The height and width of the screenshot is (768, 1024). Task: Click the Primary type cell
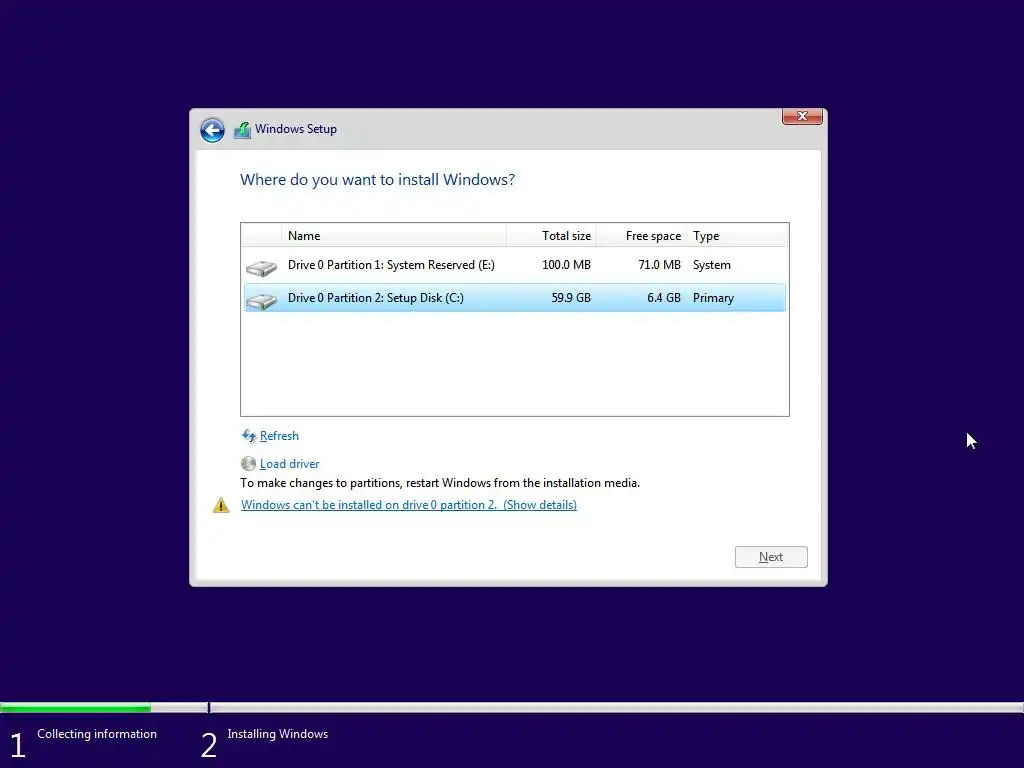point(713,298)
